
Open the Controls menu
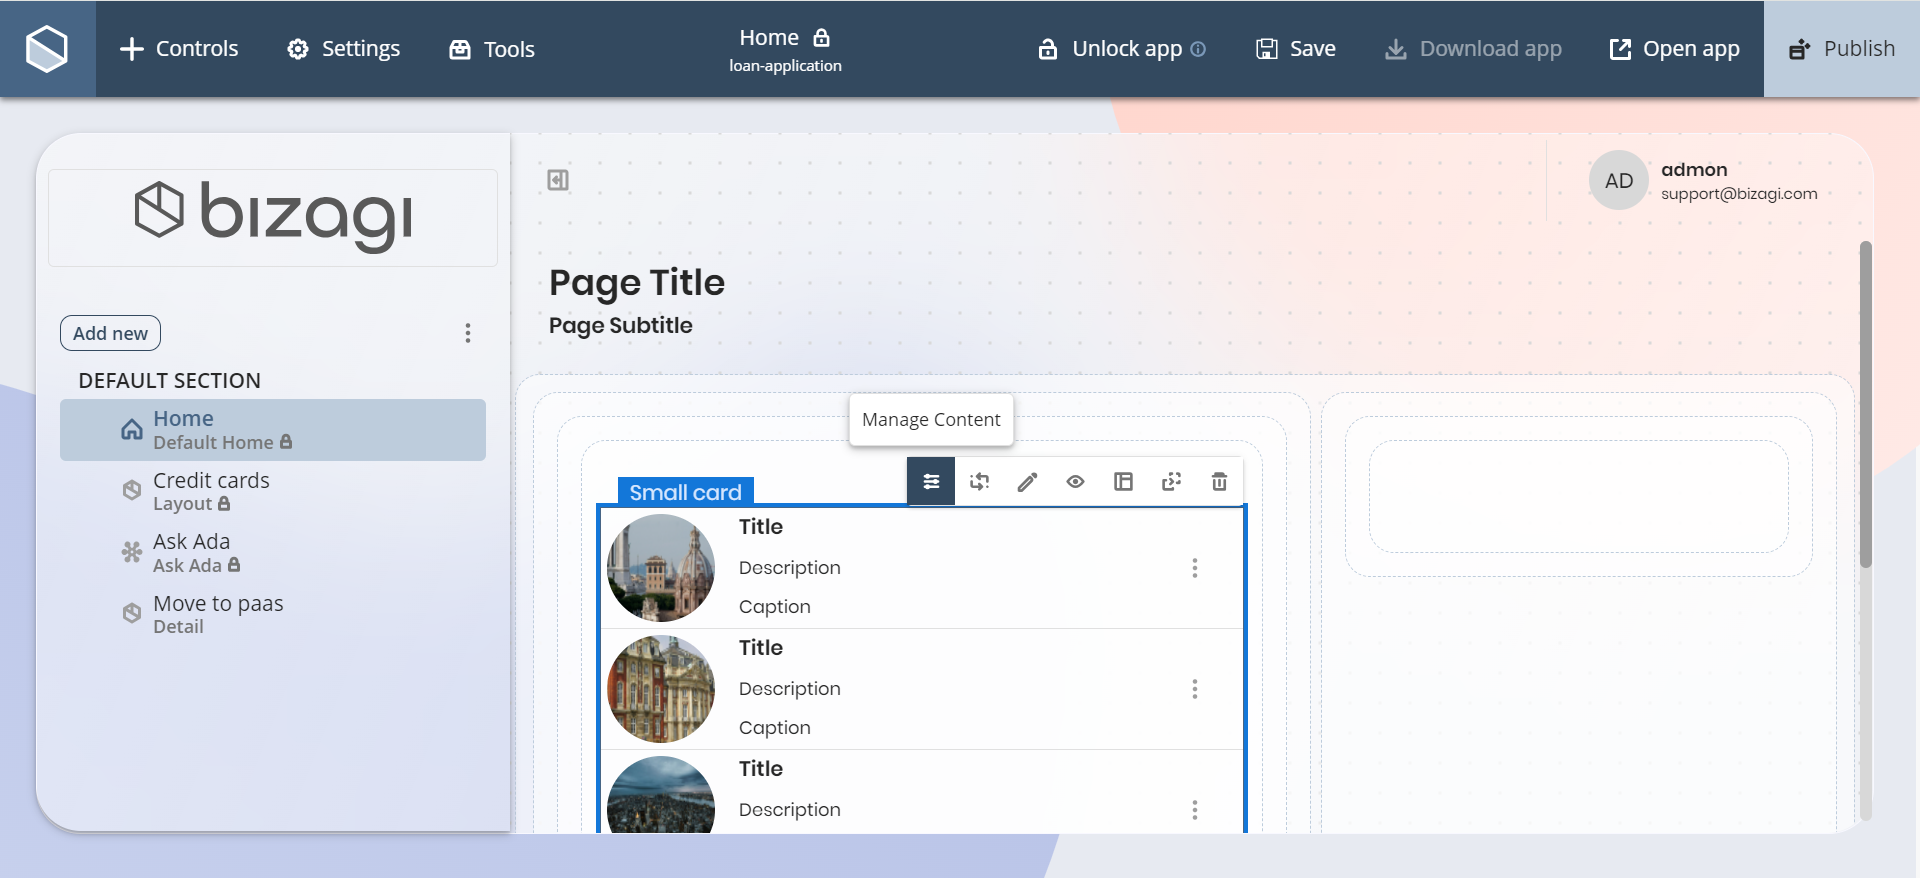(x=179, y=49)
